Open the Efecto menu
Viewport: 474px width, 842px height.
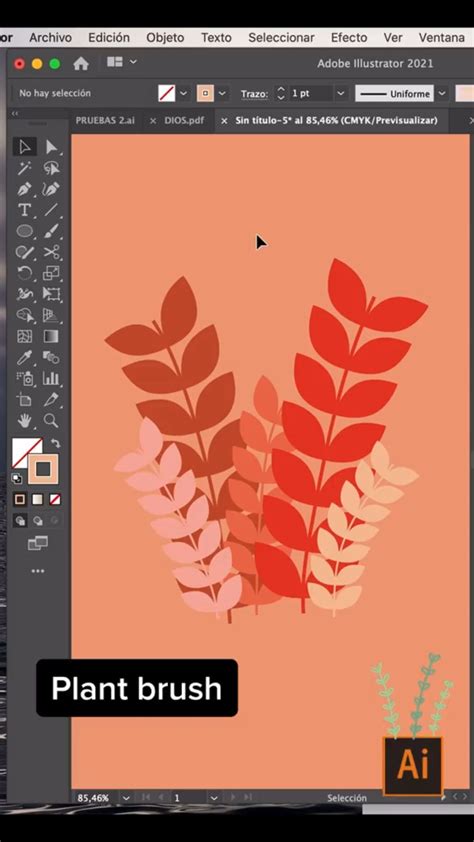(x=349, y=38)
